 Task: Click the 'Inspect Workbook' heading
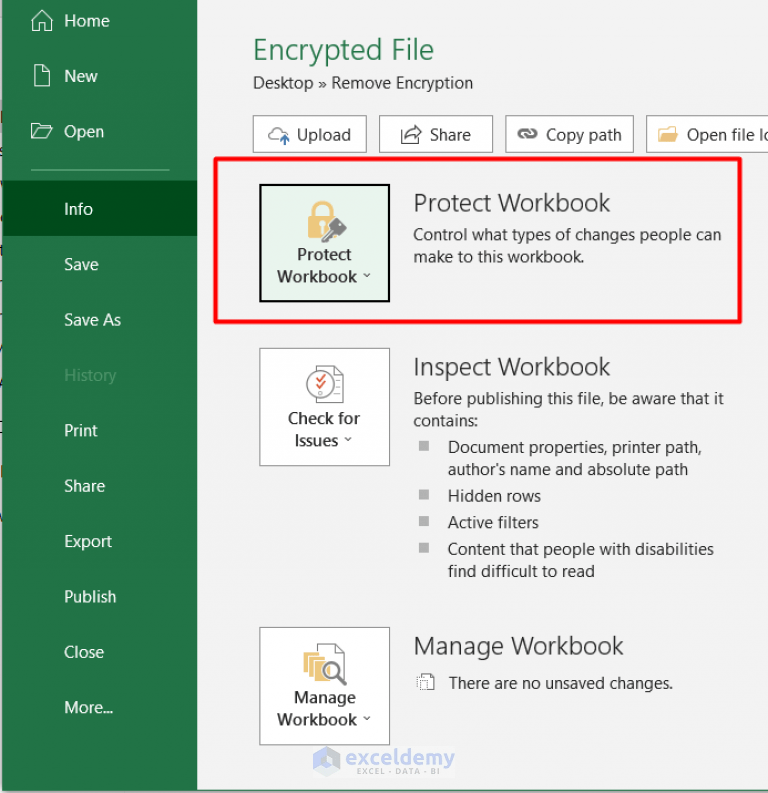click(512, 367)
